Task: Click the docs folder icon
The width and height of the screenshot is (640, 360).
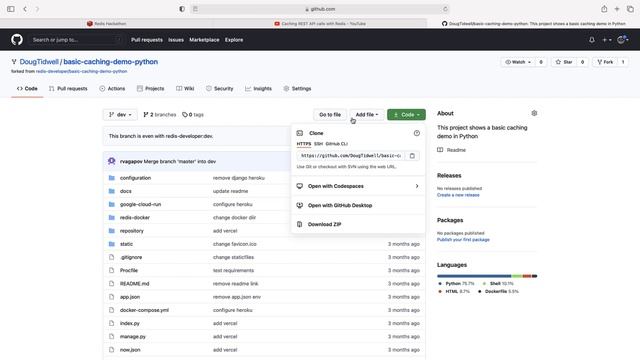Action: (x=112, y=191)
